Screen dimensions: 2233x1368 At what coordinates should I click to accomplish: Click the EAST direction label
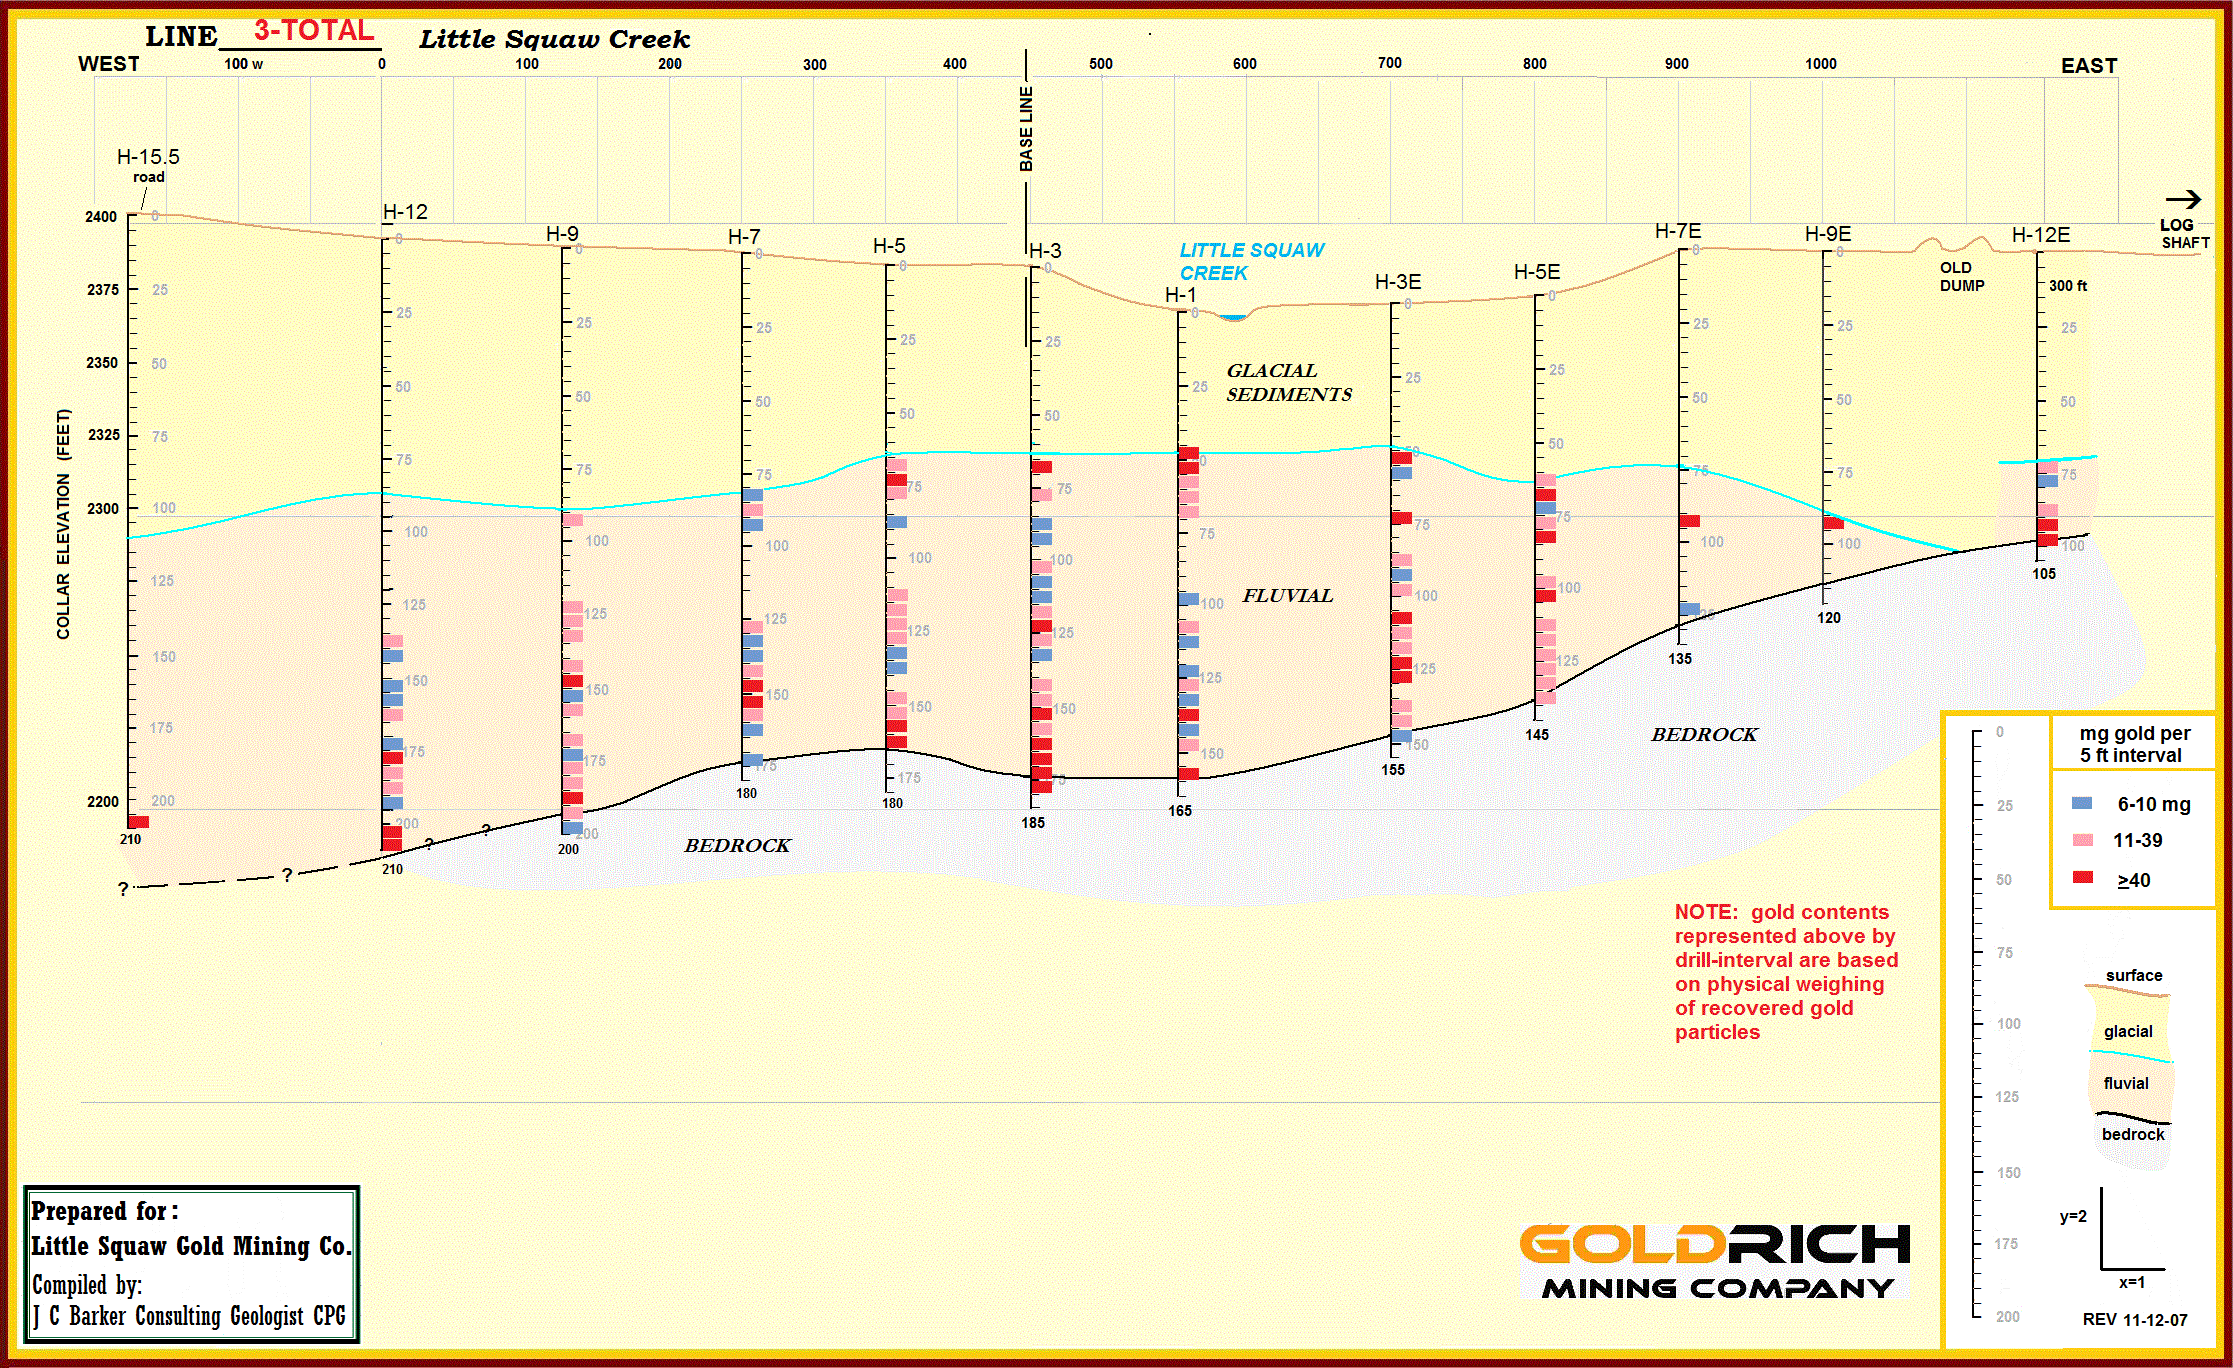(2089, 66)
